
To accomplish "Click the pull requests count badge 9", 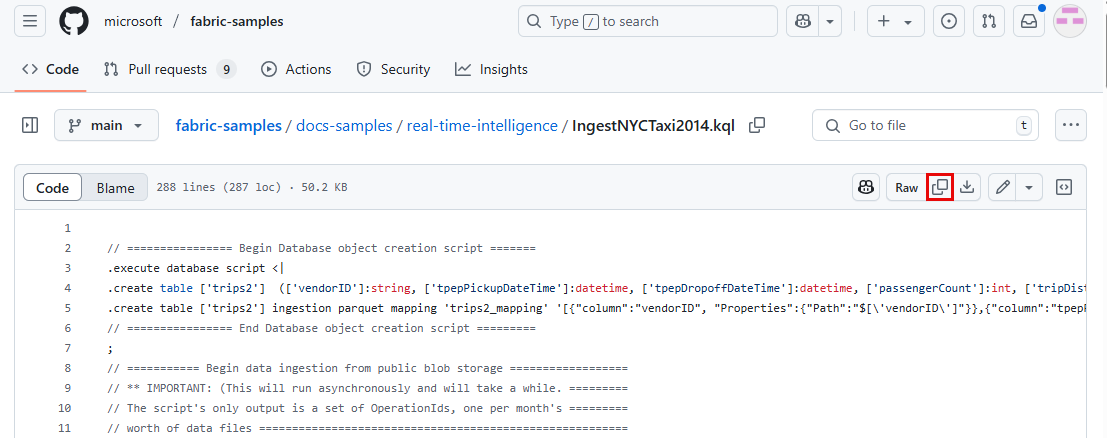I will [226, 69].
